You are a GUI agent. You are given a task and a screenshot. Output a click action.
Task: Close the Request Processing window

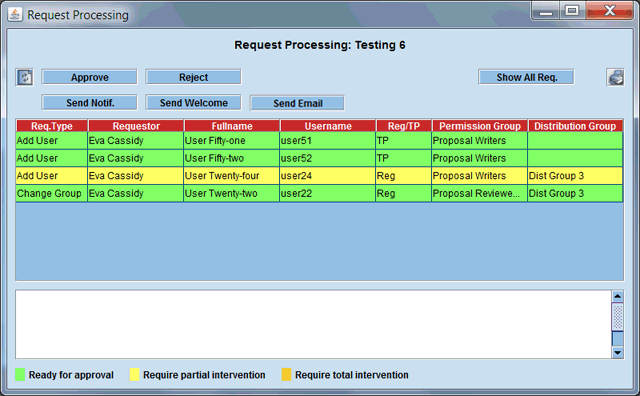609,11
